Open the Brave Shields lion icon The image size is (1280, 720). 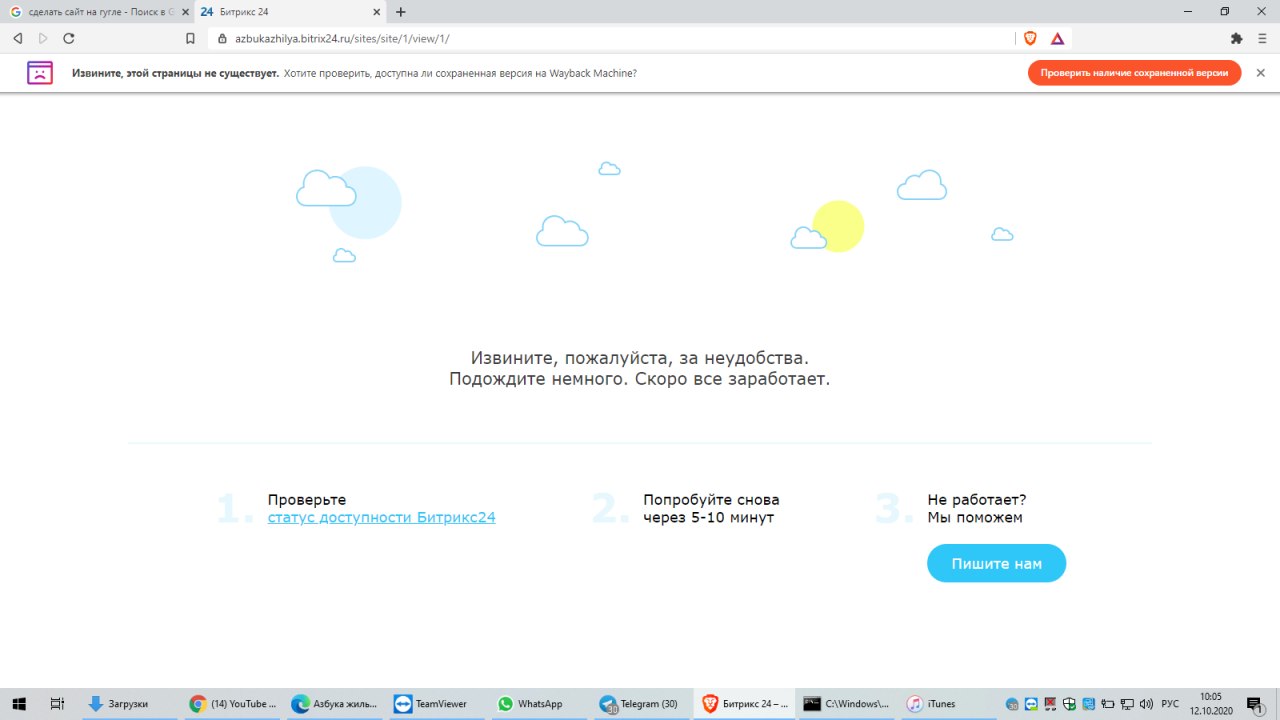tap(1030, 38)
